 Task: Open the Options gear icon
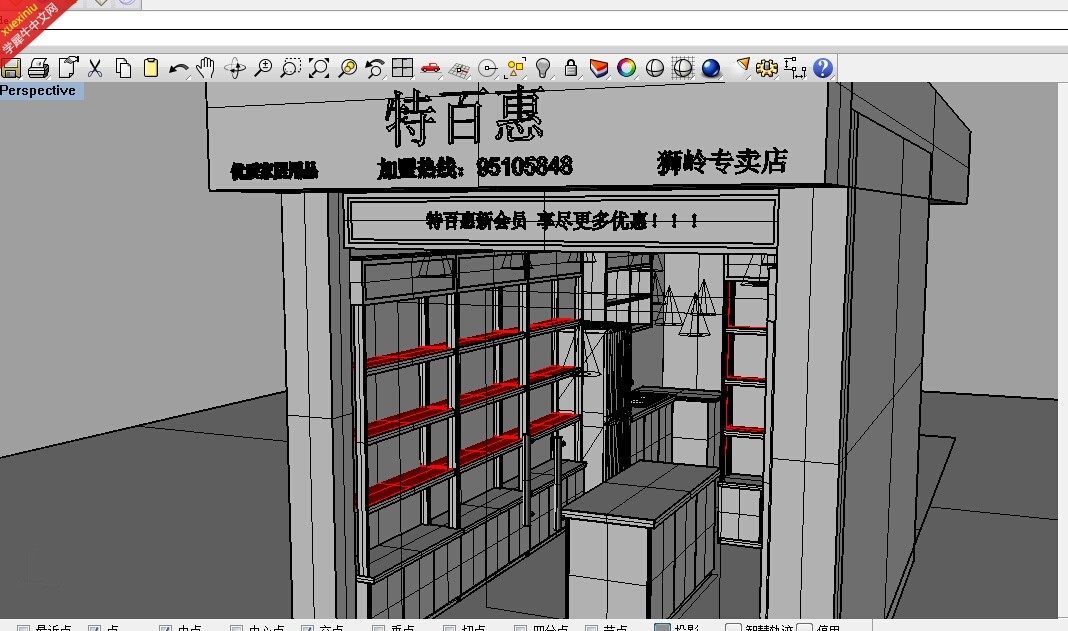pyautogui.click(x=767, y=68)
